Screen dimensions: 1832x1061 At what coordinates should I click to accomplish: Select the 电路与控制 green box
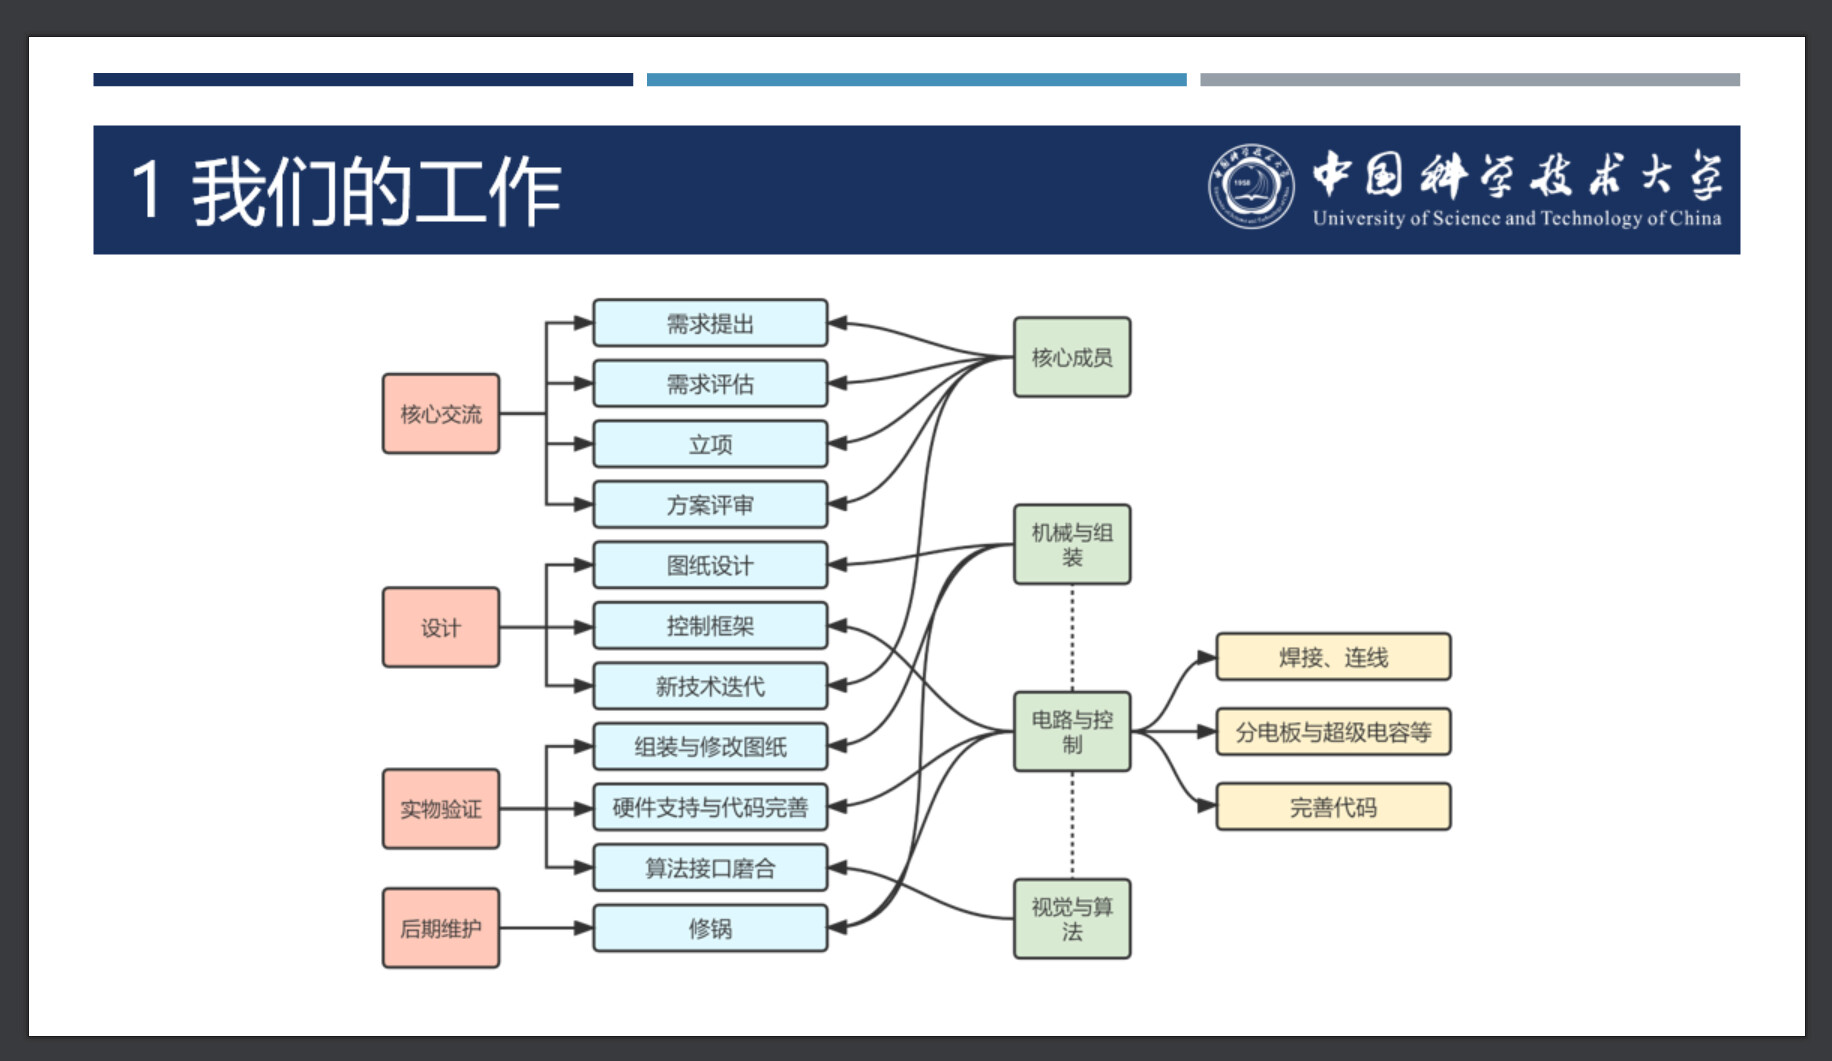[1072, 731]
